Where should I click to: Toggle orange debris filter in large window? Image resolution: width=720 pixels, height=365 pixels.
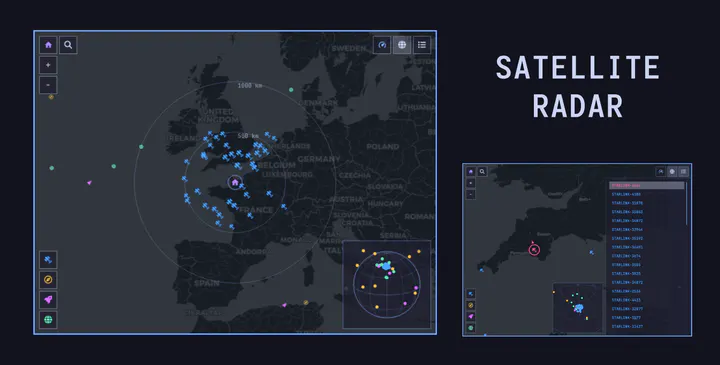pos(48,280)
